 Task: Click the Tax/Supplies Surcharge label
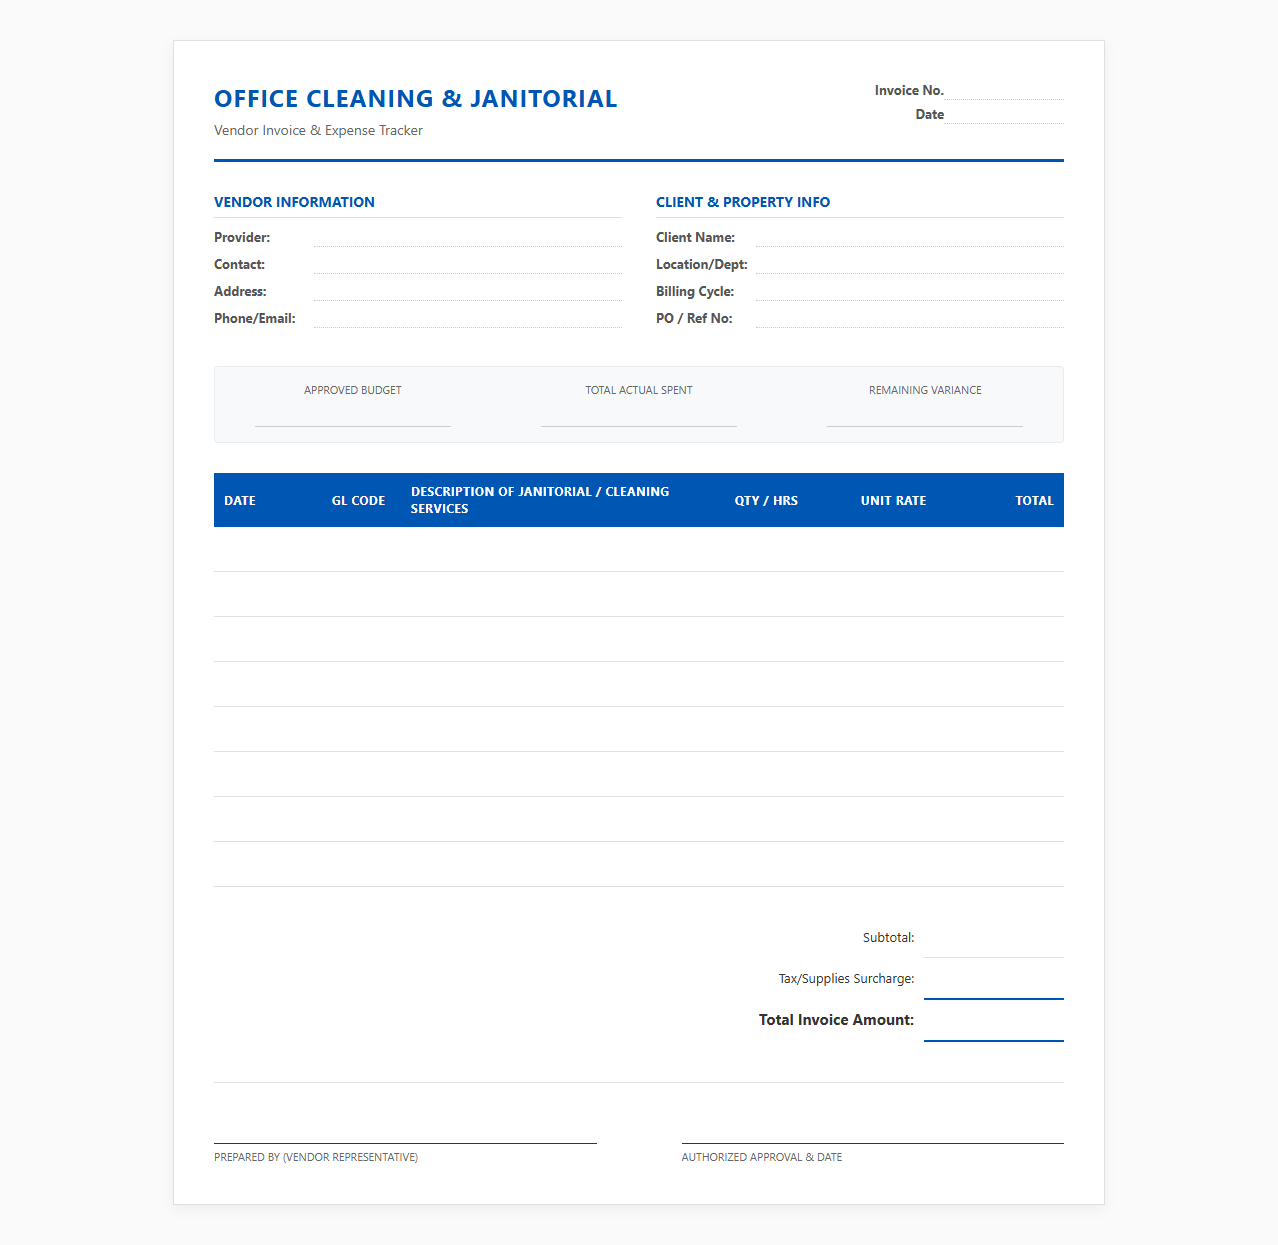pos(846,979)
